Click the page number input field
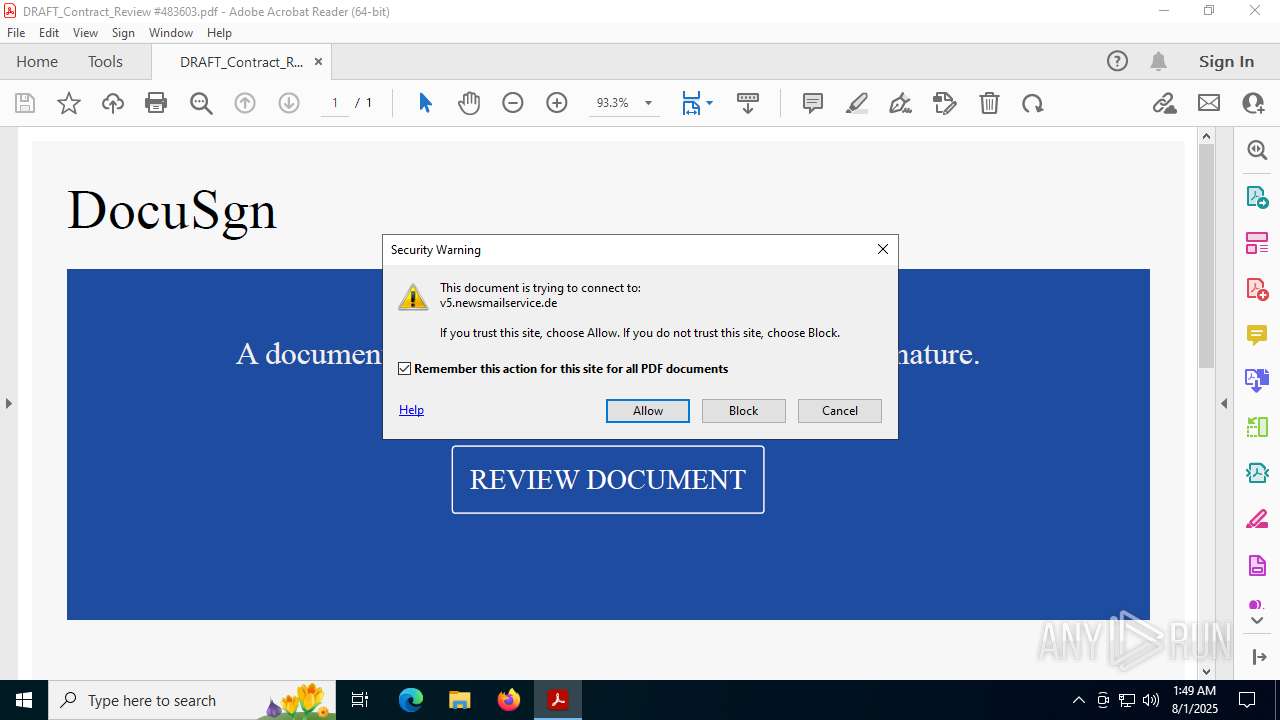Image resolution: width=1280 pixels, height=720 pixels. tap(335, 103)
